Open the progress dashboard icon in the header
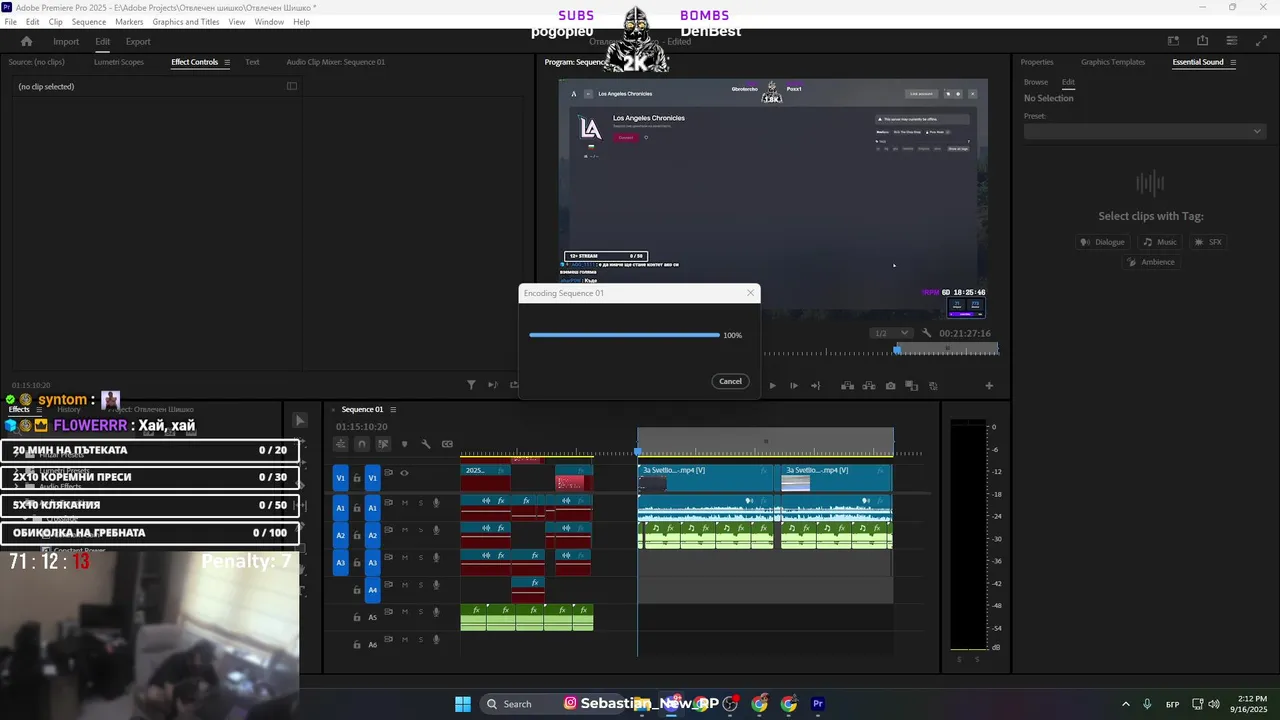 1232,41
